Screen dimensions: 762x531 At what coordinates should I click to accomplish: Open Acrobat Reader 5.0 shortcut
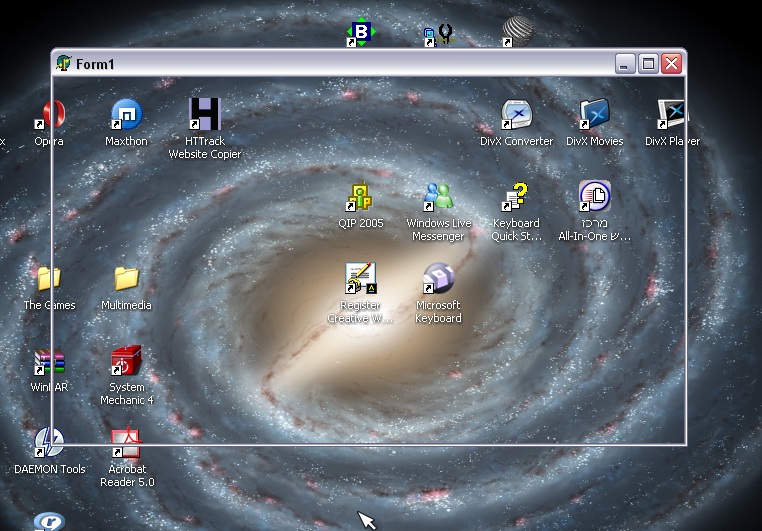pos(126,444)
